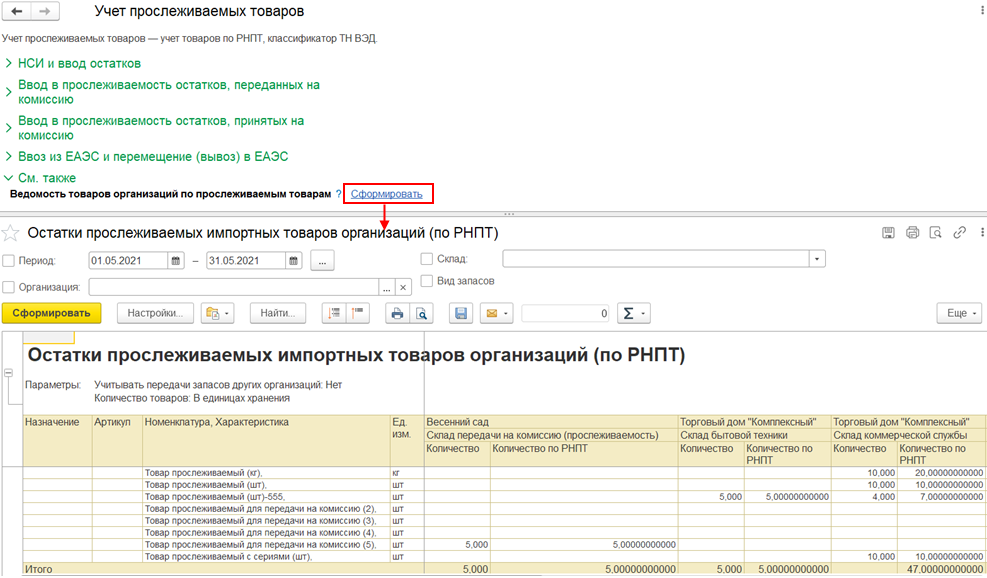Viewport: 987px width, 578px height.
Task: Toggle the Вид запасов checkbox
Action: (427, 281)
